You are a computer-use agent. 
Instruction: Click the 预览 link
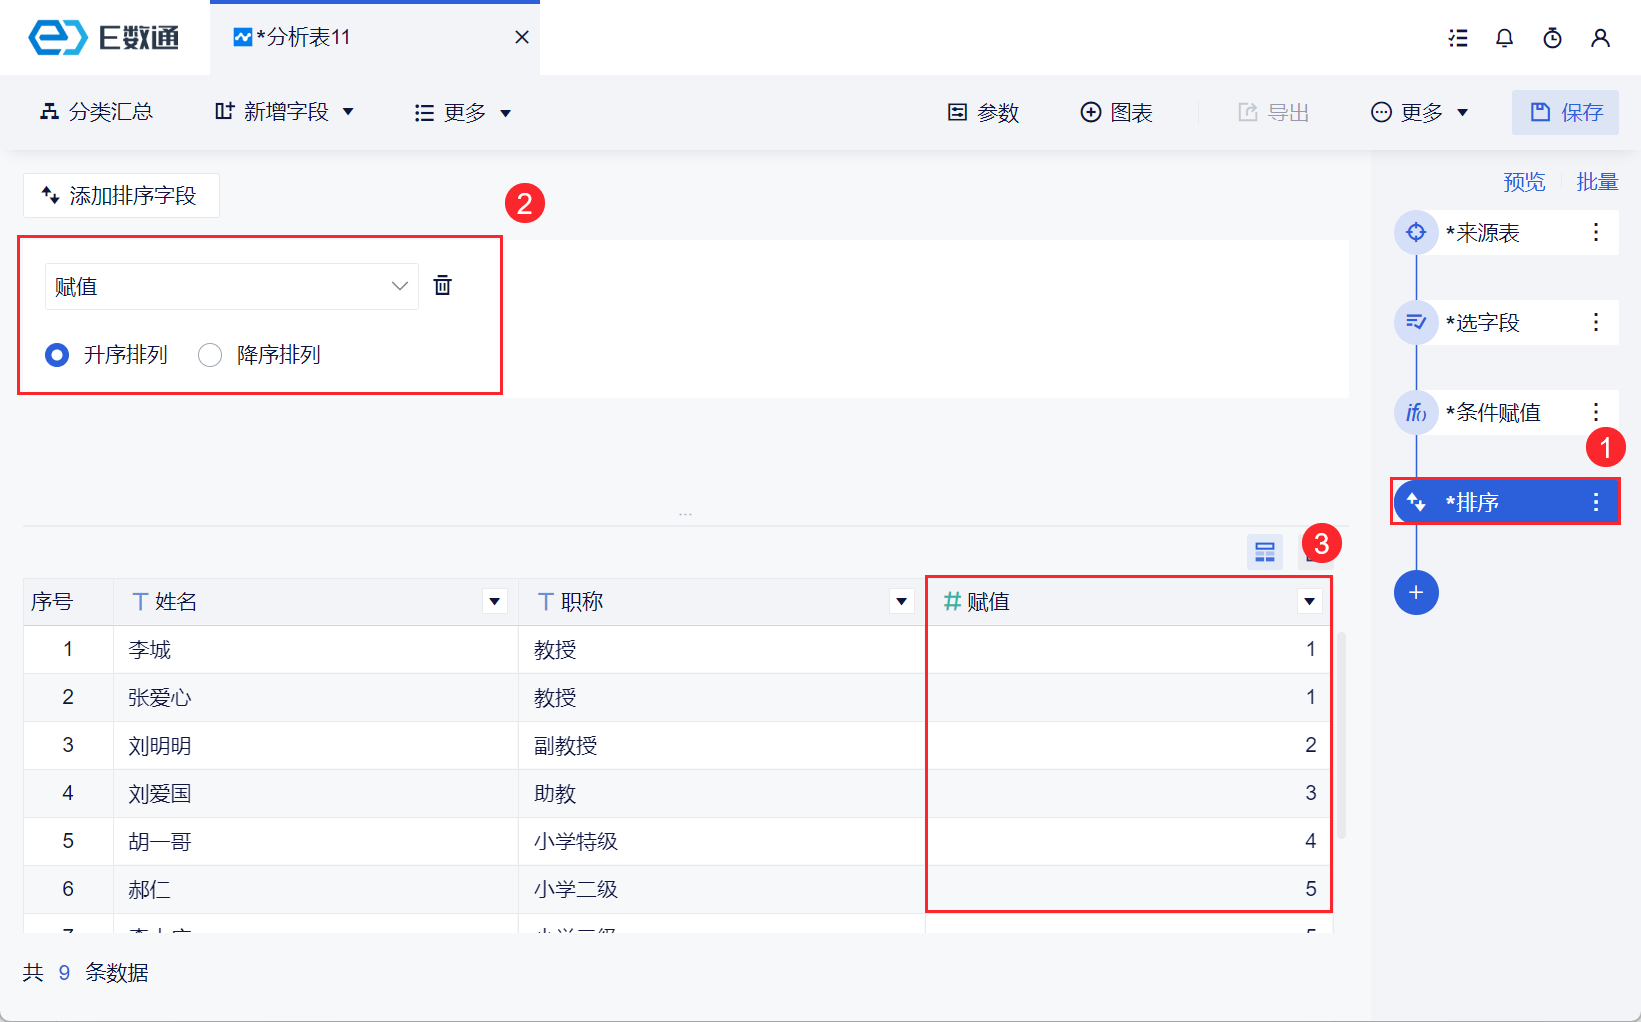pyautogui.click(x=1524, y=182)
